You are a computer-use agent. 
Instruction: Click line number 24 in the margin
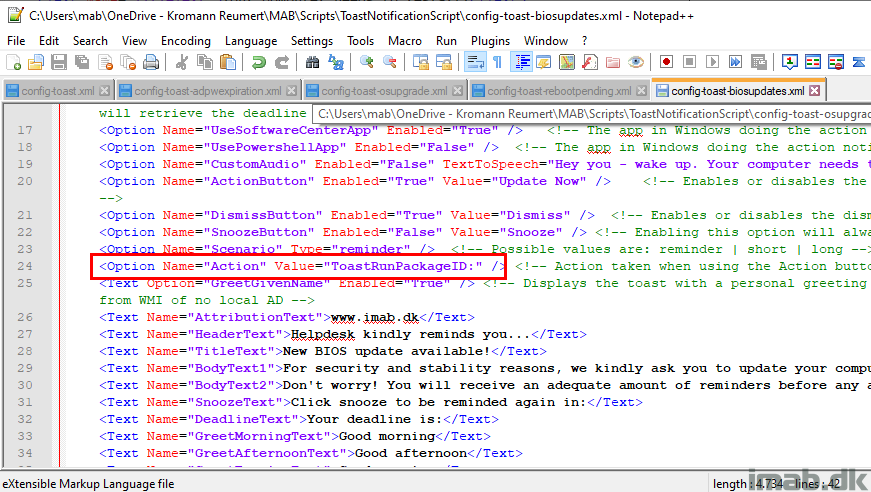point(24,266)
